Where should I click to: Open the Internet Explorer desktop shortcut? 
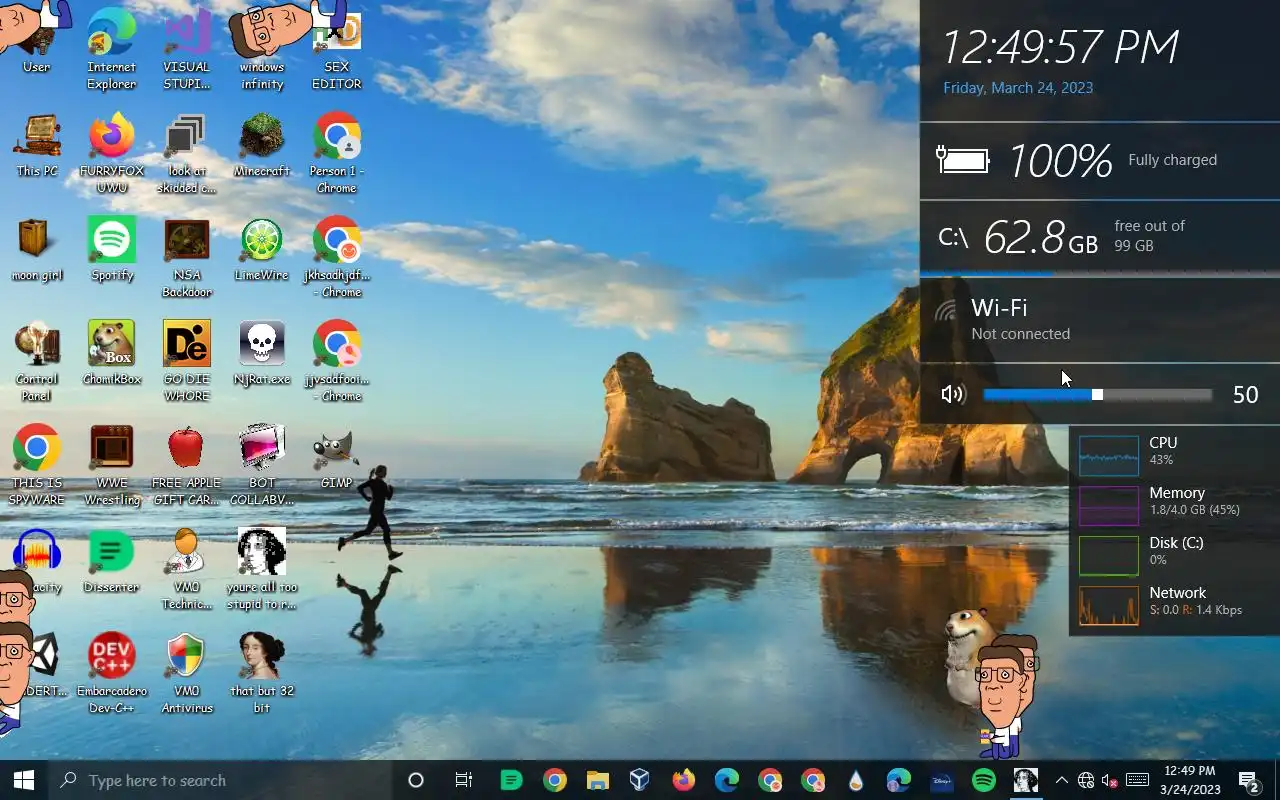(x=112, y=49)
